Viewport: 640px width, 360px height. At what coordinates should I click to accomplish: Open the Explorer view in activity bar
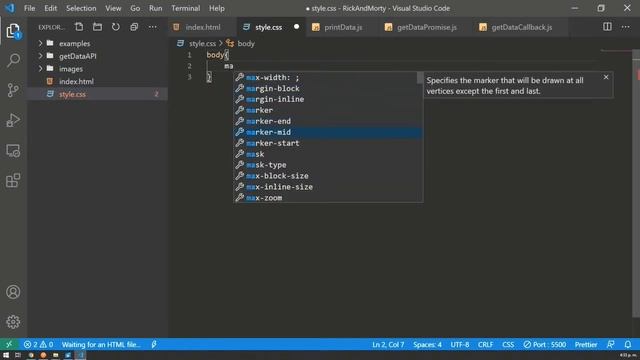[13, 31]
